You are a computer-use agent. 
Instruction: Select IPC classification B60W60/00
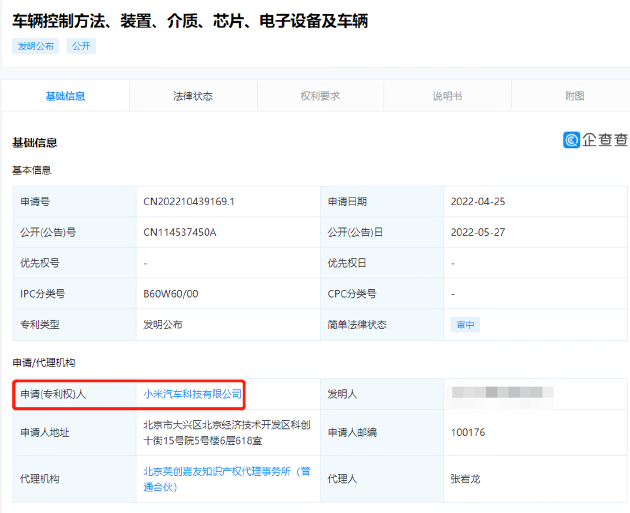click(x=171, y=294)
